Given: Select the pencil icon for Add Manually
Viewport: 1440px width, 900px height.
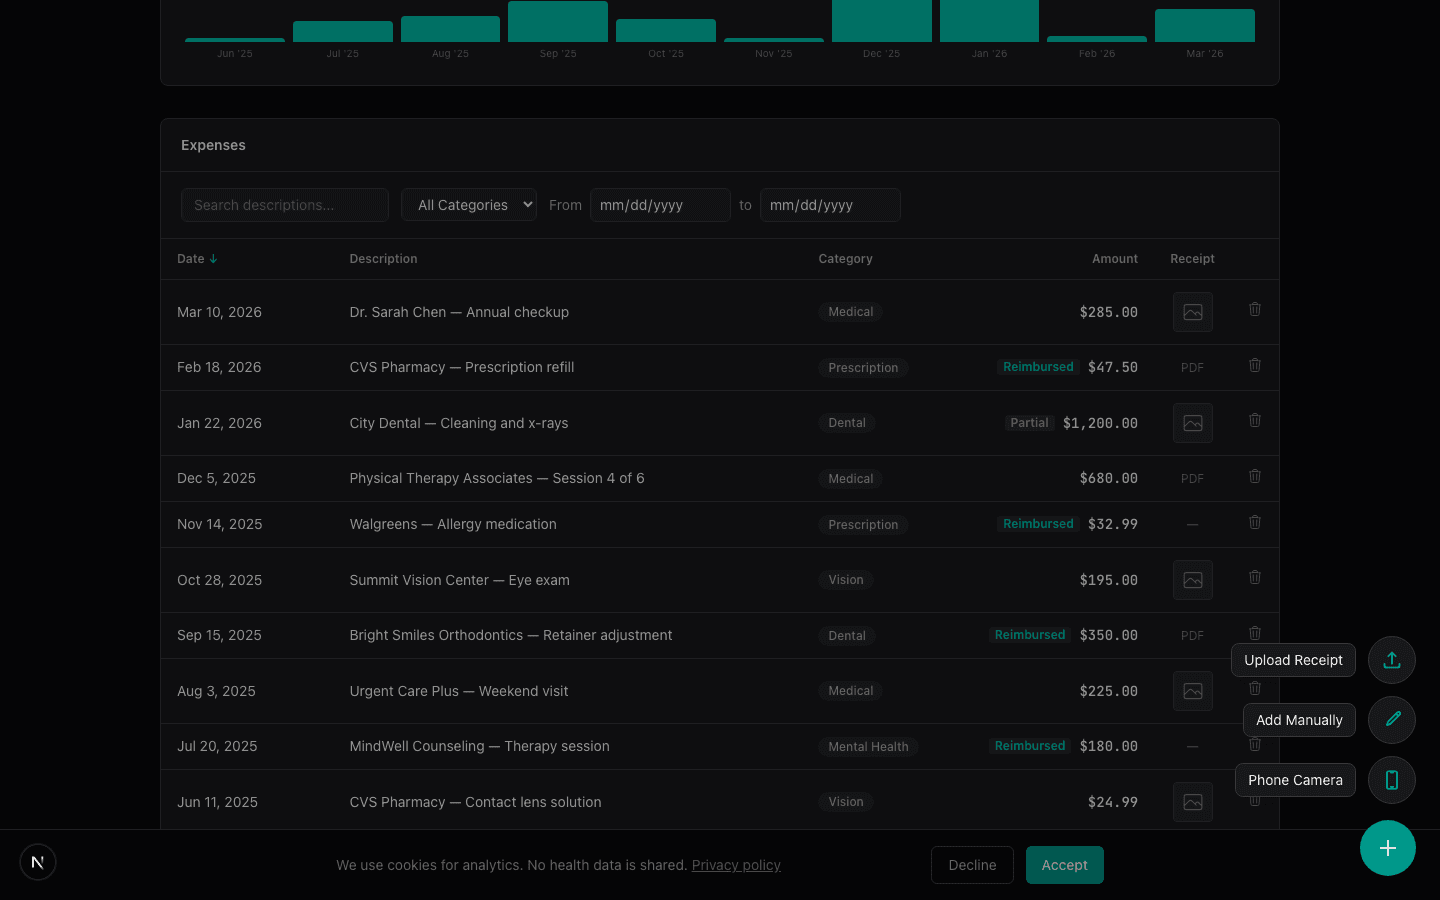Looking at the screenshot, I should pos(1391,720).
